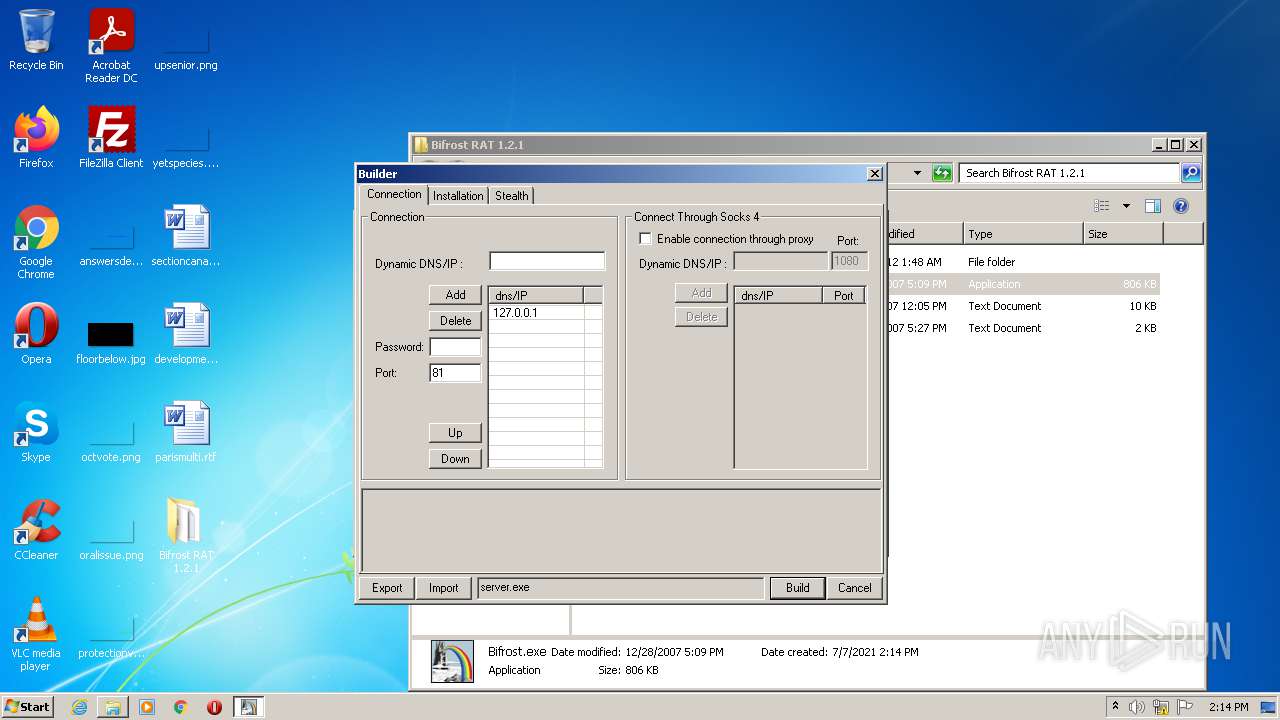Screen dimensions: 1280x720
Task: Select upsenior.png desktop file
Action: point(186,46)
